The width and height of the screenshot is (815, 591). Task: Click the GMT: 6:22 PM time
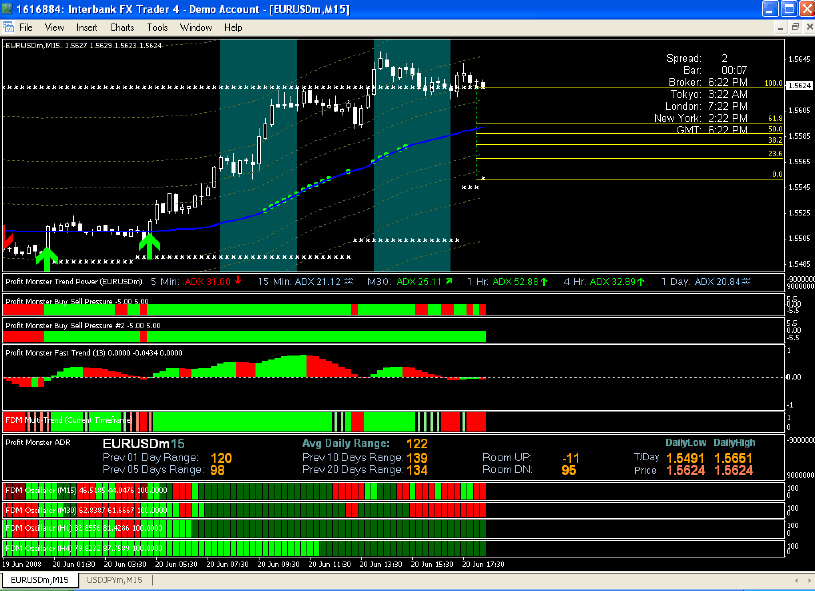point(712,129)
